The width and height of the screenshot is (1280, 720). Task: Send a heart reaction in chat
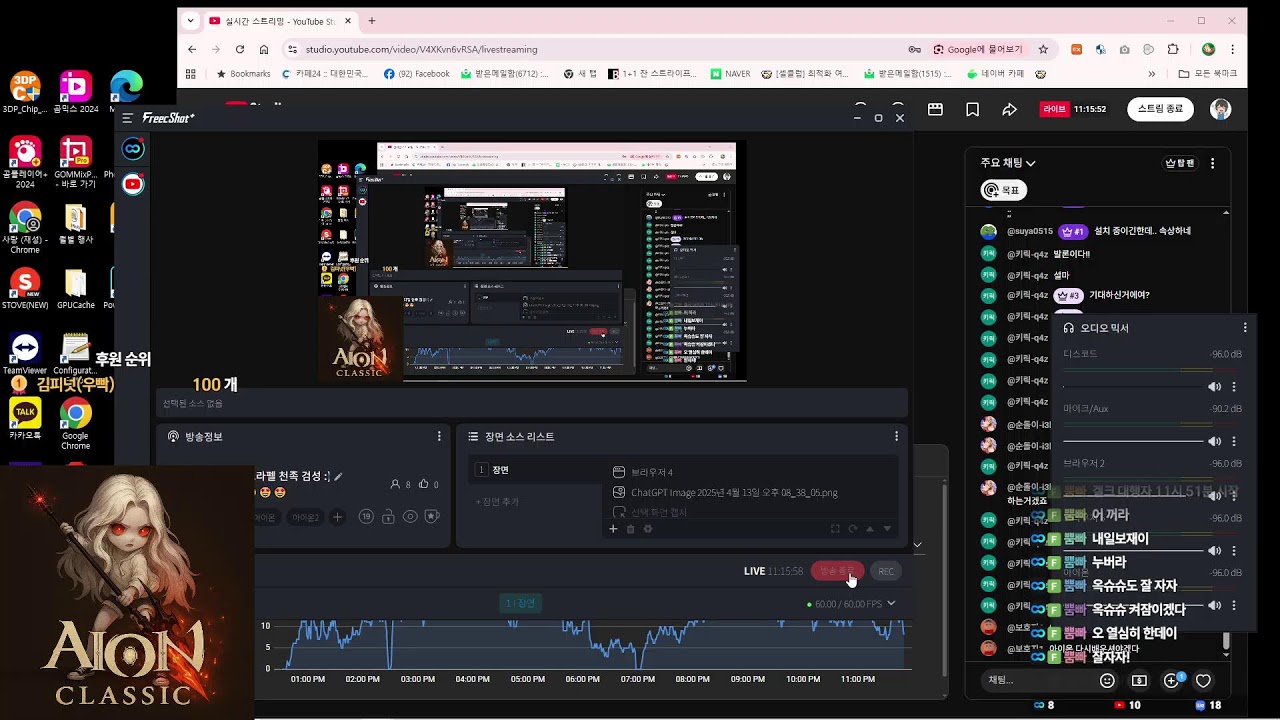(x=1204, y=681)
